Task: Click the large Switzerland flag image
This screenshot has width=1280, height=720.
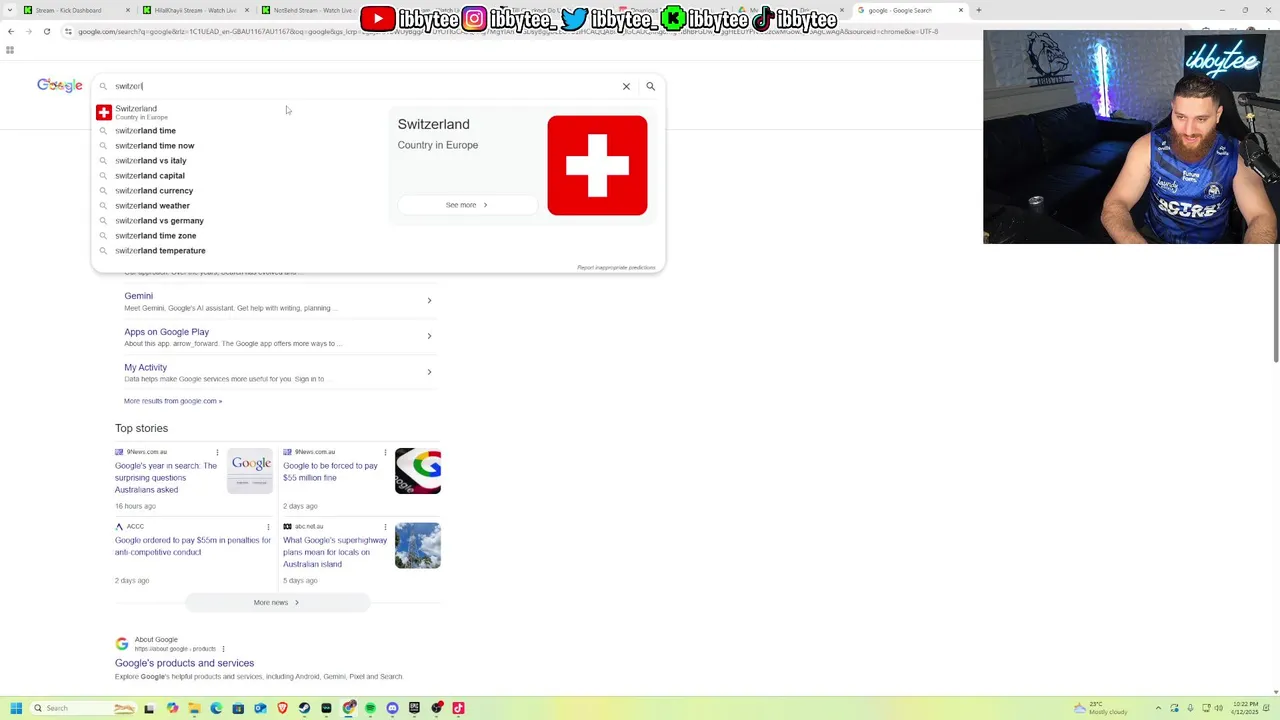Action: pos(597,165)
